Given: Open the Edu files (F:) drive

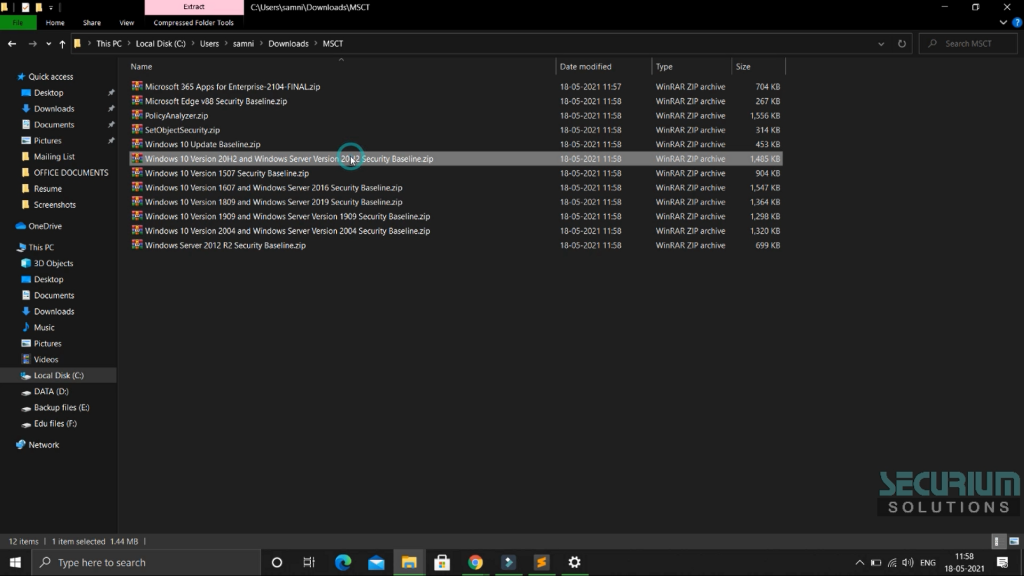Looking at the screenshot, I should (x=55, y=423).
